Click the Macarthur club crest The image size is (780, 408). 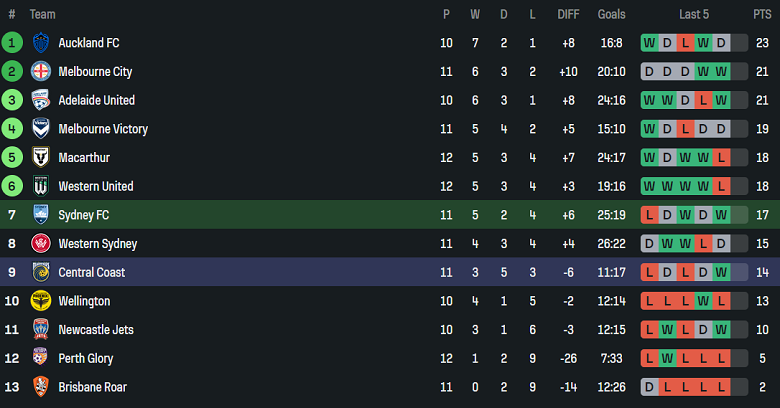pyautogui.click(x=41, y=158)
